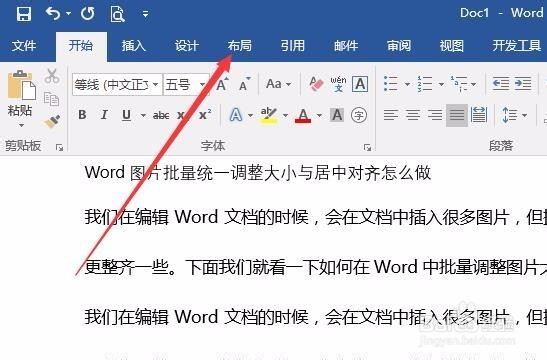Viewport: 547px width, 360px height.
Task: Apply the yellow text highlight color
Action: tap(269, 115)
